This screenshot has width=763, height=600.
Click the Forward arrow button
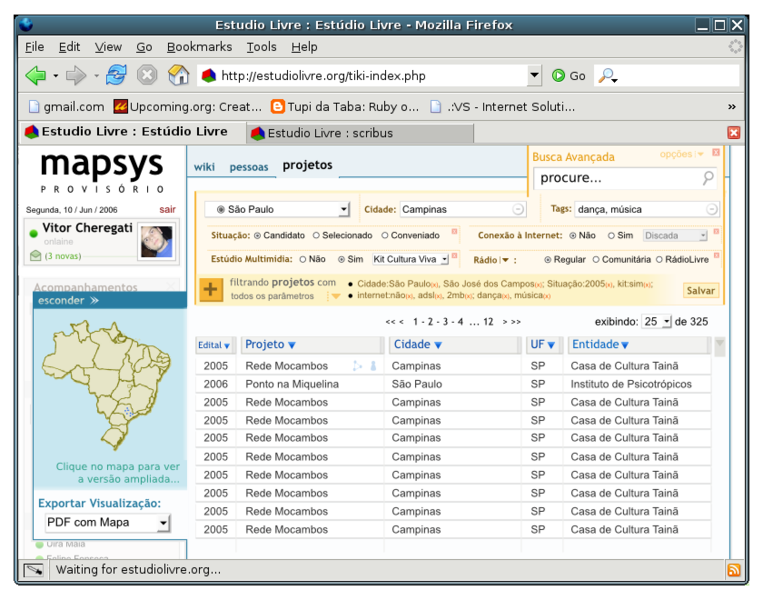[x=75, y=75]
